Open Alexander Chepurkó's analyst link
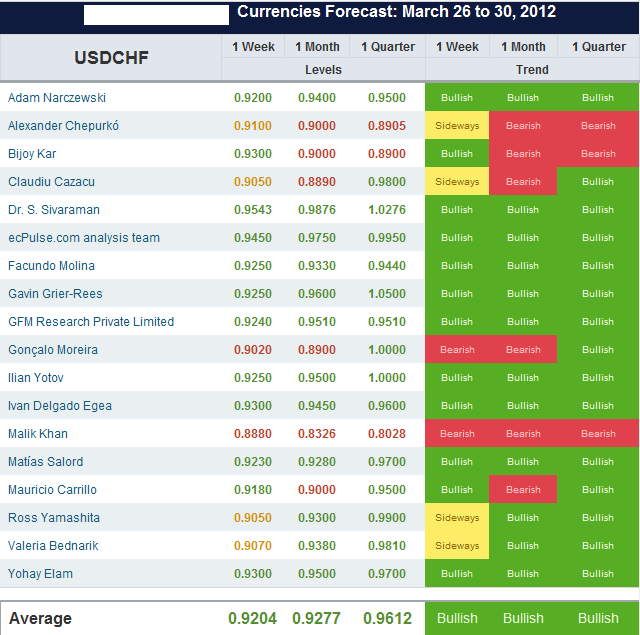 (x=63, y=126)
